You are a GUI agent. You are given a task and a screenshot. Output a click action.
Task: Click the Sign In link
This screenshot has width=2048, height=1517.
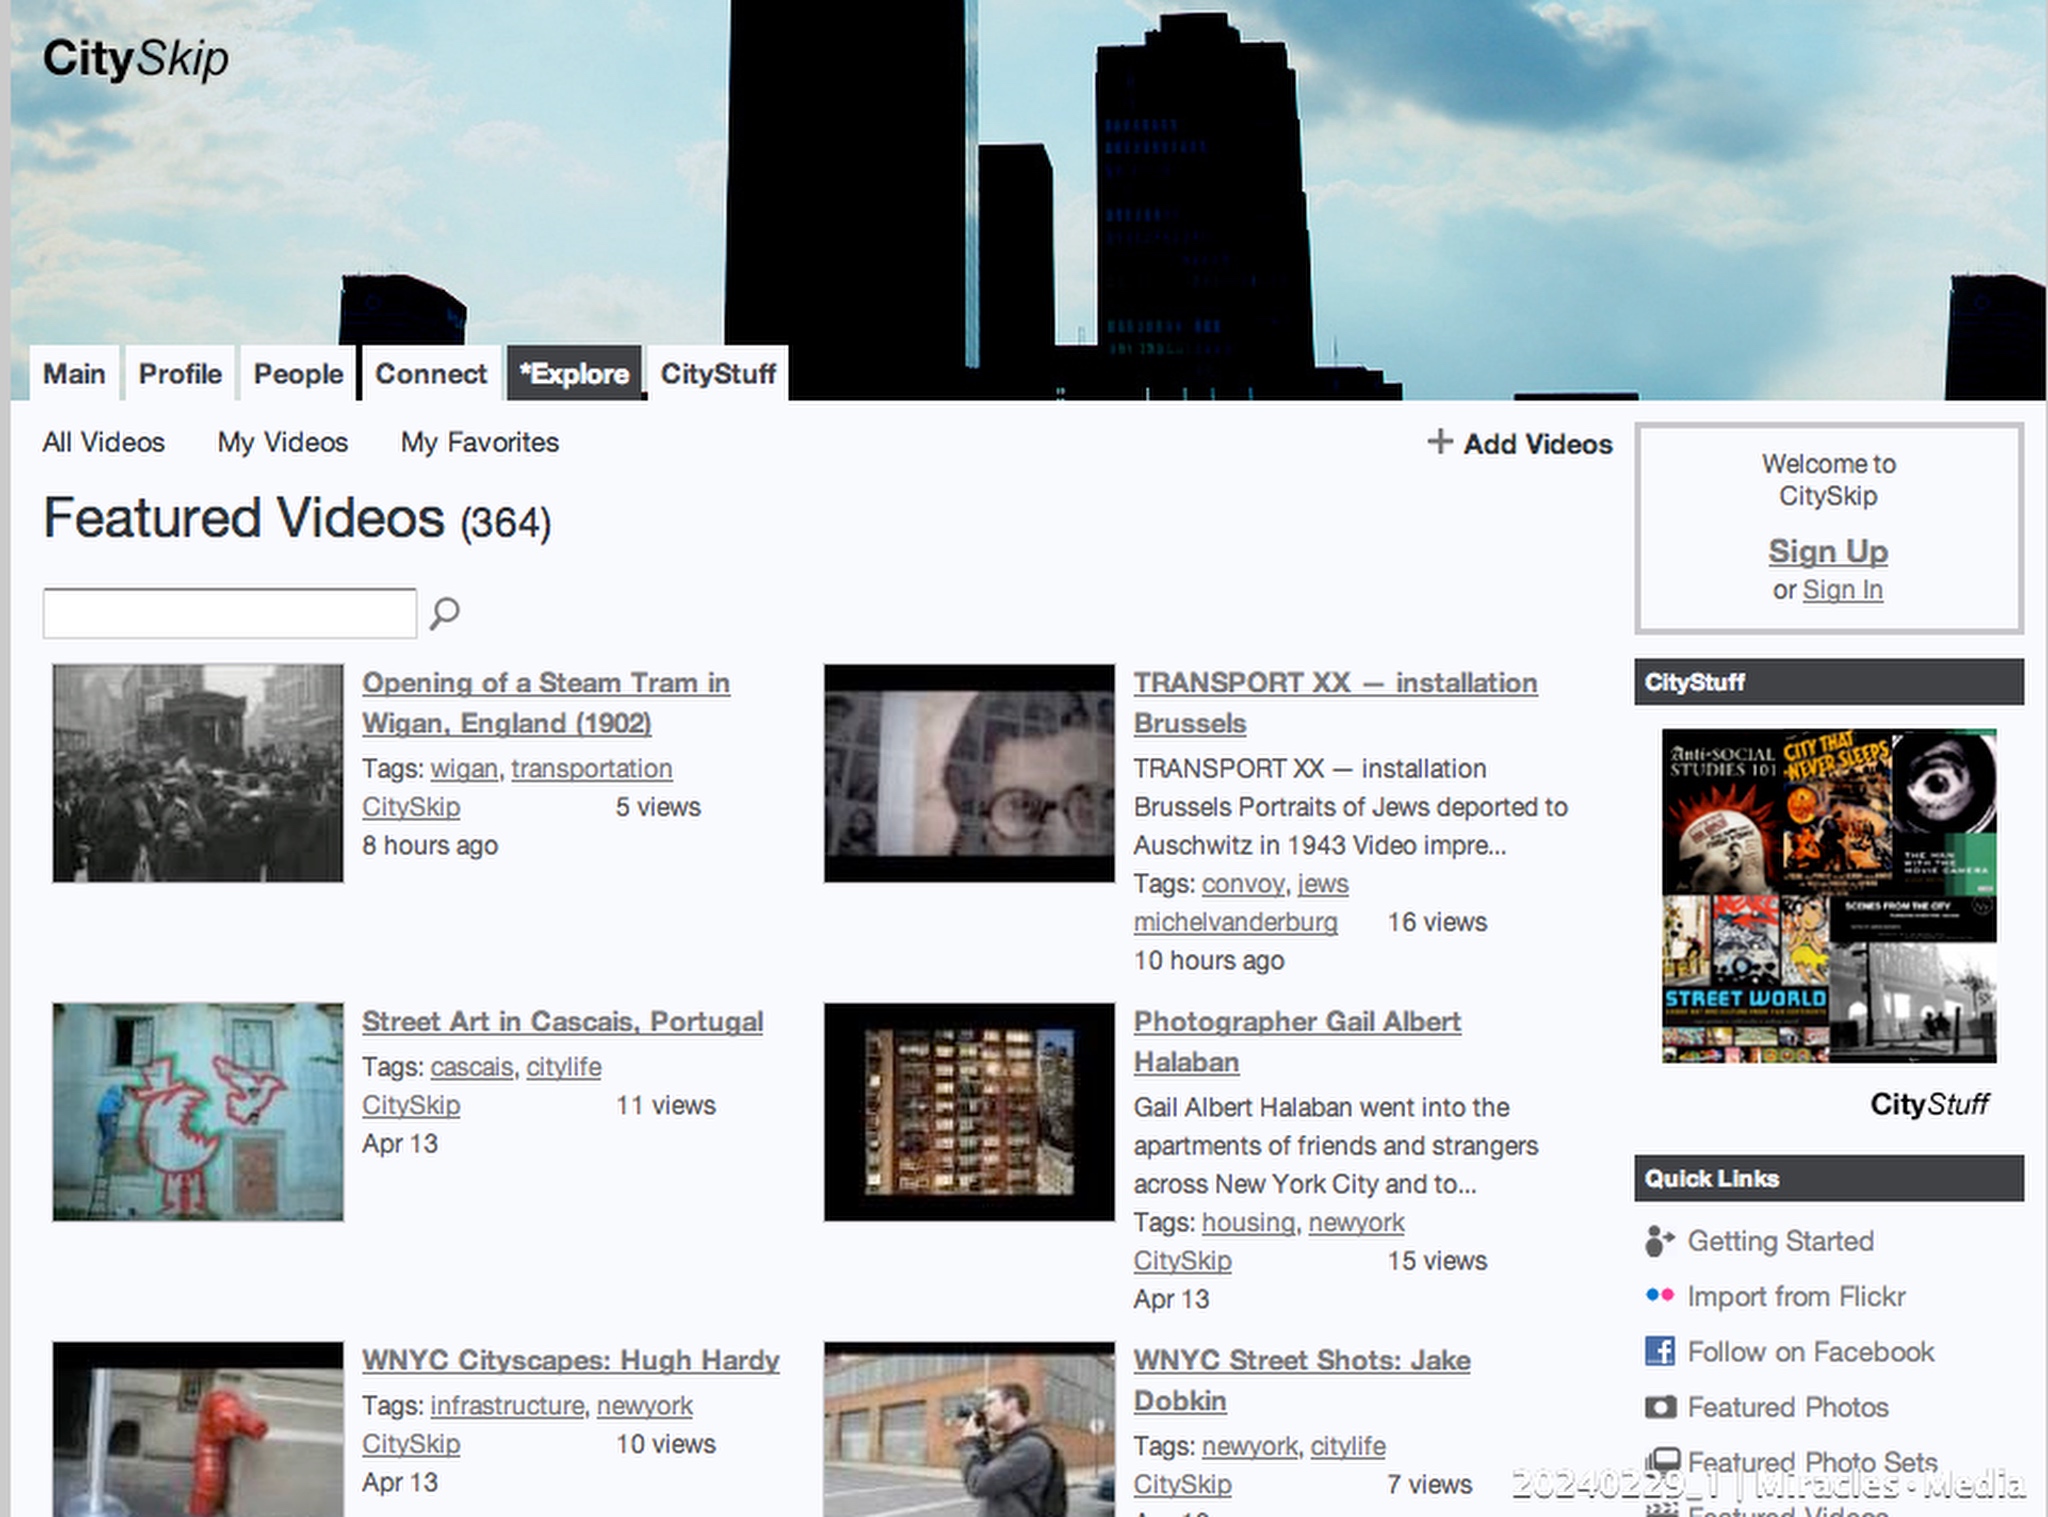tap(1842, 590)
